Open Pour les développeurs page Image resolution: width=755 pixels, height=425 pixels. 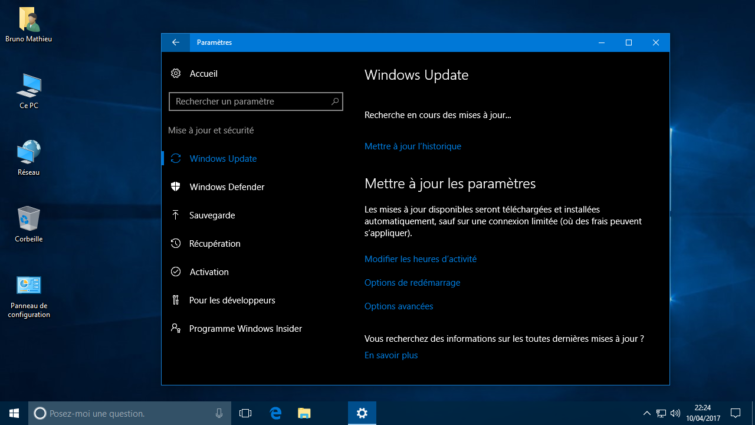tap(232, 300)
